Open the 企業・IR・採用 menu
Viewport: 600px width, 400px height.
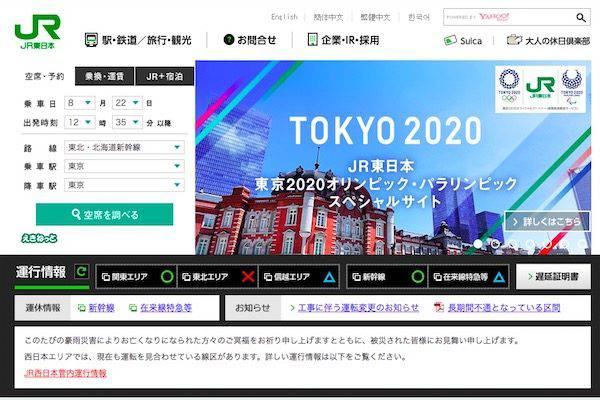point(344,40)
